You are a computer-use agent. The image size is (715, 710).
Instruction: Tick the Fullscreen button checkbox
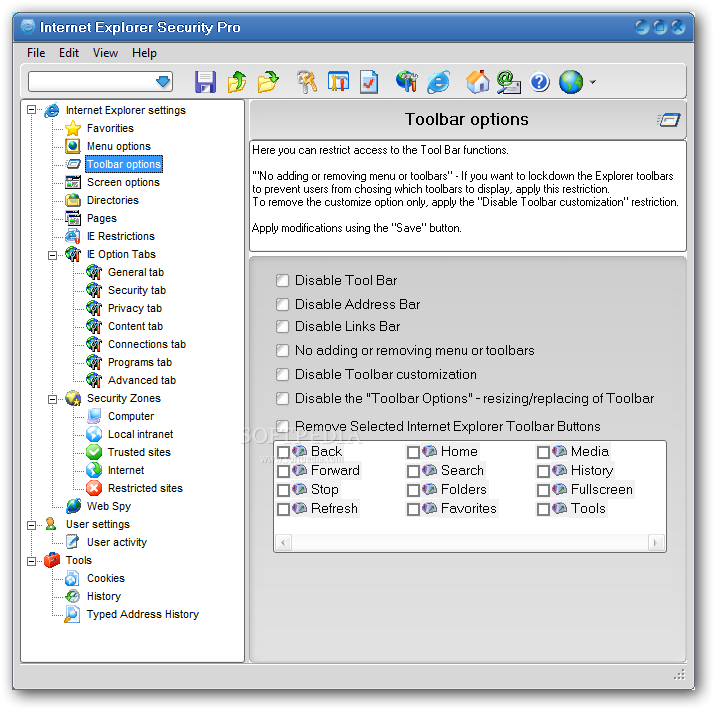(543, 490)
